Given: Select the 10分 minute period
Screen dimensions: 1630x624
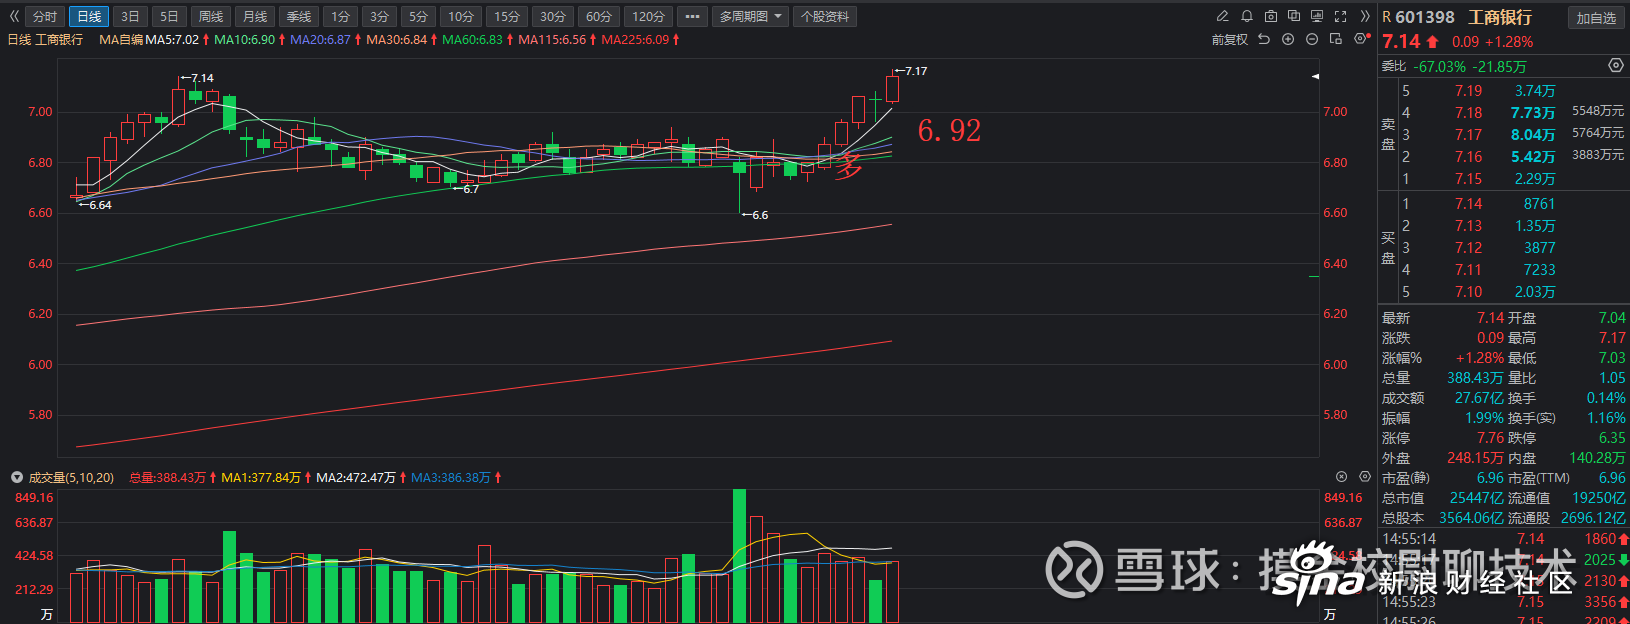Looking at the screenshot, I should (460, 16).
